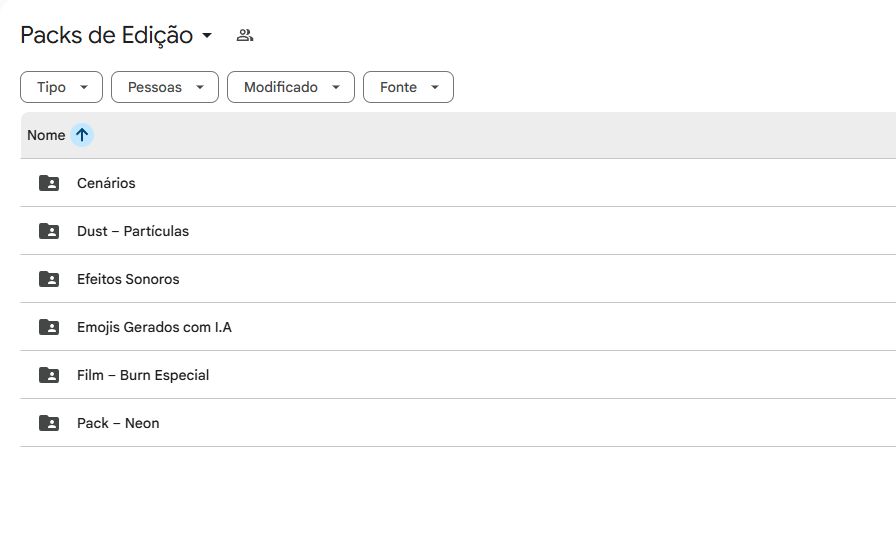Click the folder icon for Film – Burn Especial
The width and height of the screenshot is (896, 541).
(49, 375)
